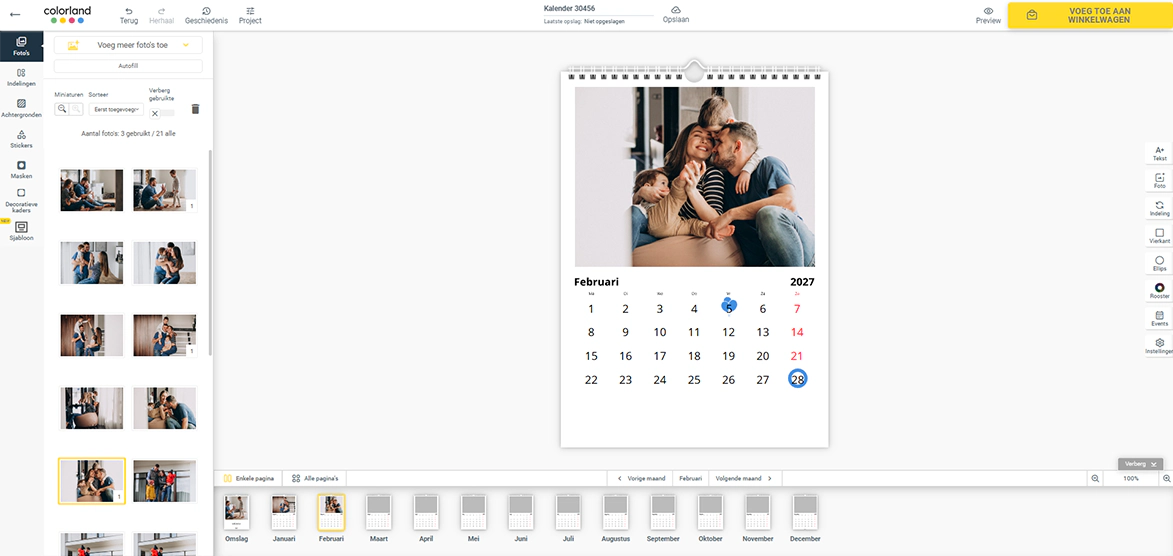1173x556 pixels.
Task: Open the Indelingen sidebar tab
Action: 21,77
